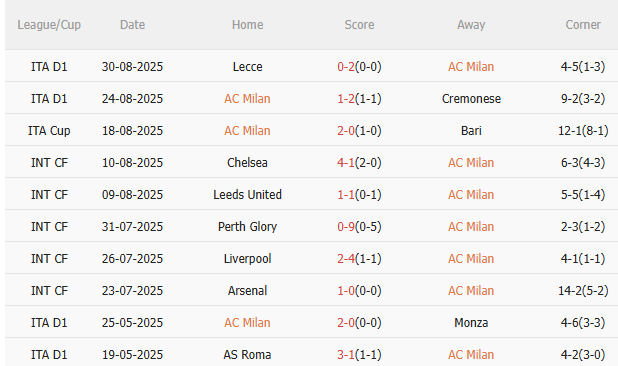
Task: Click the 4-1(2-0) Chelsea match score
Action: pos(359,162)
